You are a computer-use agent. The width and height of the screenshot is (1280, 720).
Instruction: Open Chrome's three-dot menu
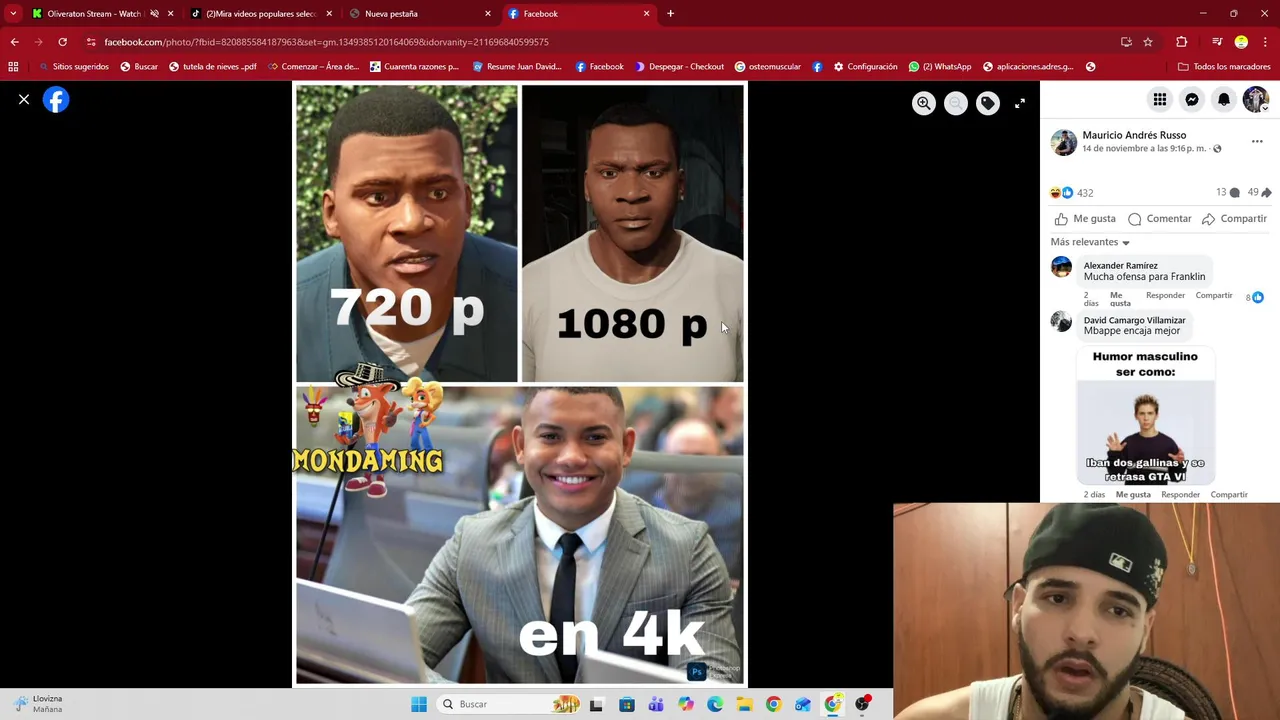1266,42
